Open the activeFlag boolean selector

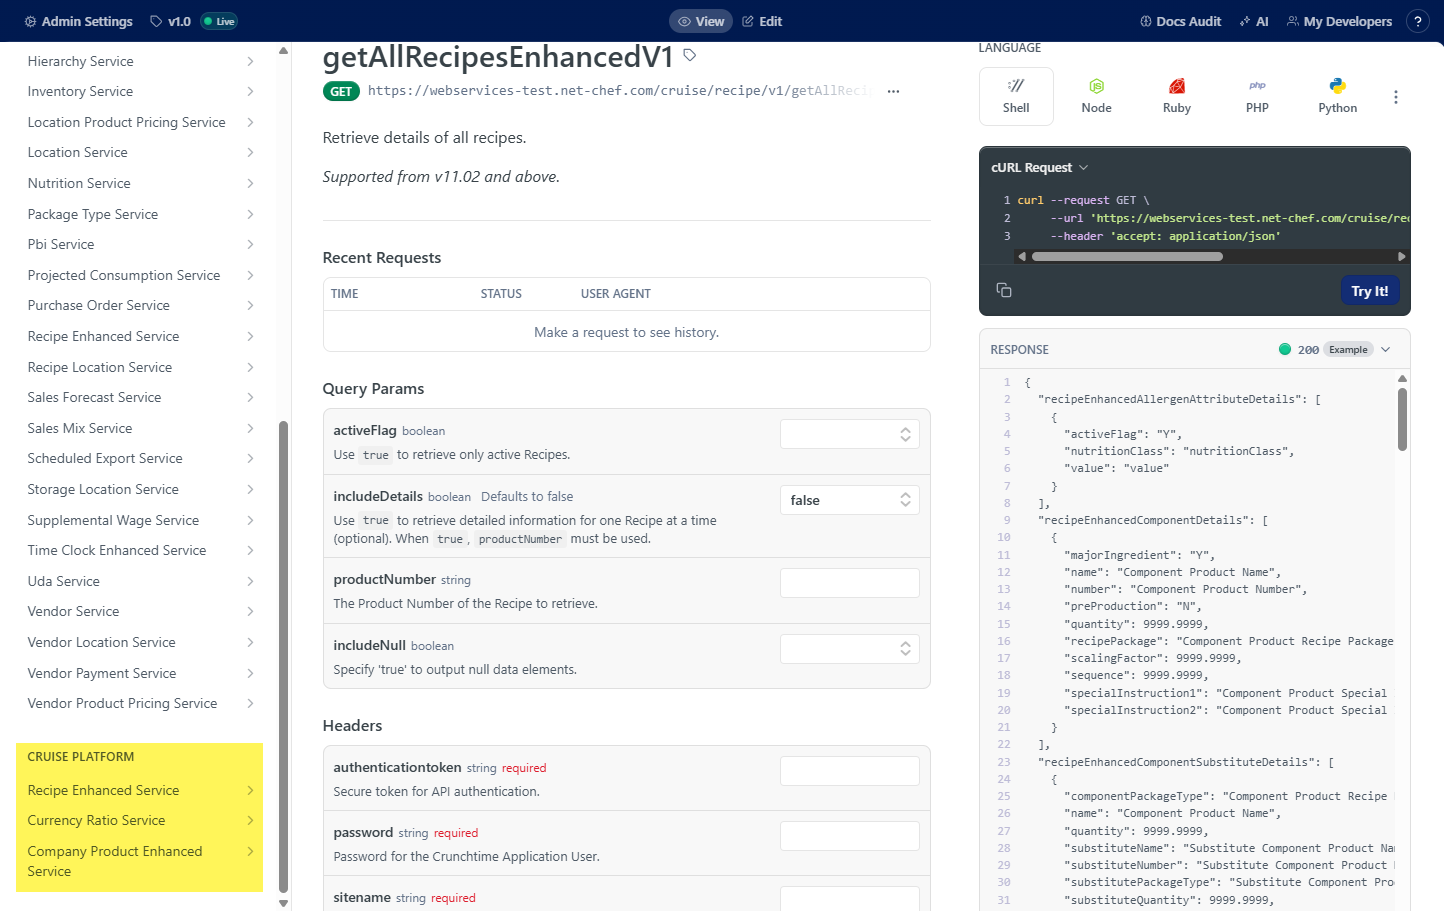pos(849,434)
